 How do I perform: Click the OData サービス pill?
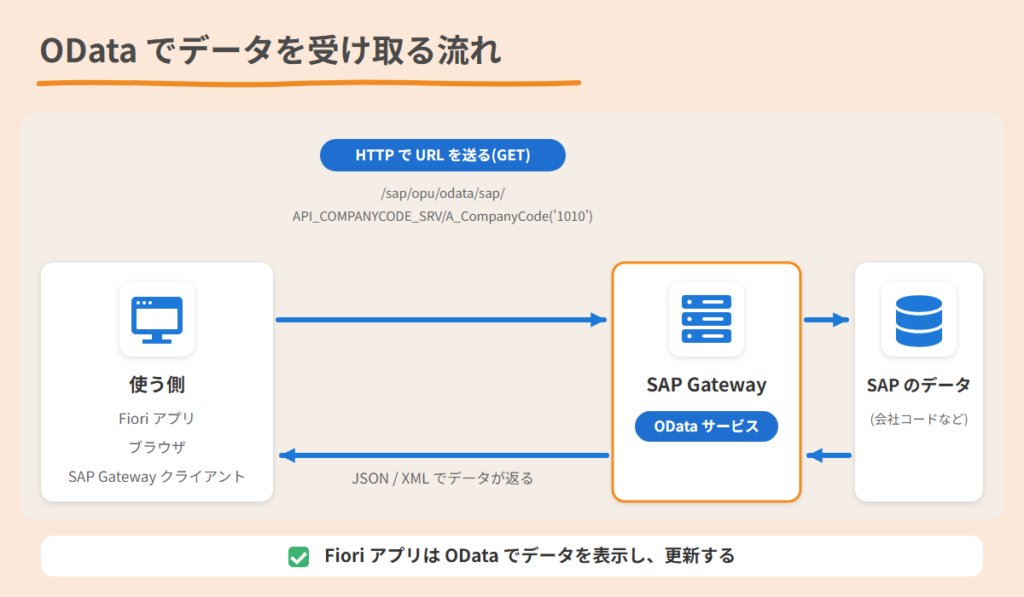[706, 427]
